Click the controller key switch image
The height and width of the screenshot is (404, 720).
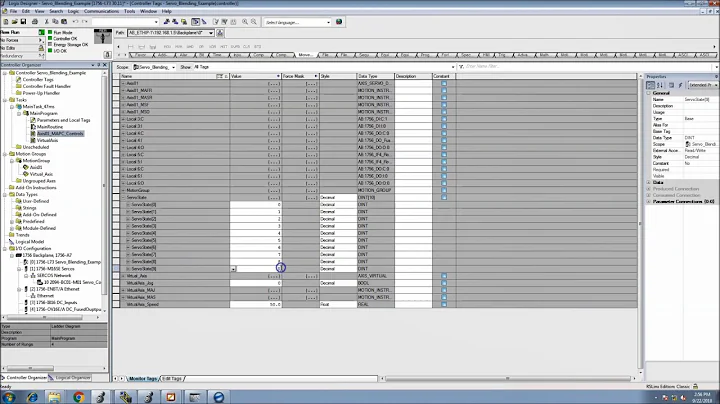tap(103, 37)
